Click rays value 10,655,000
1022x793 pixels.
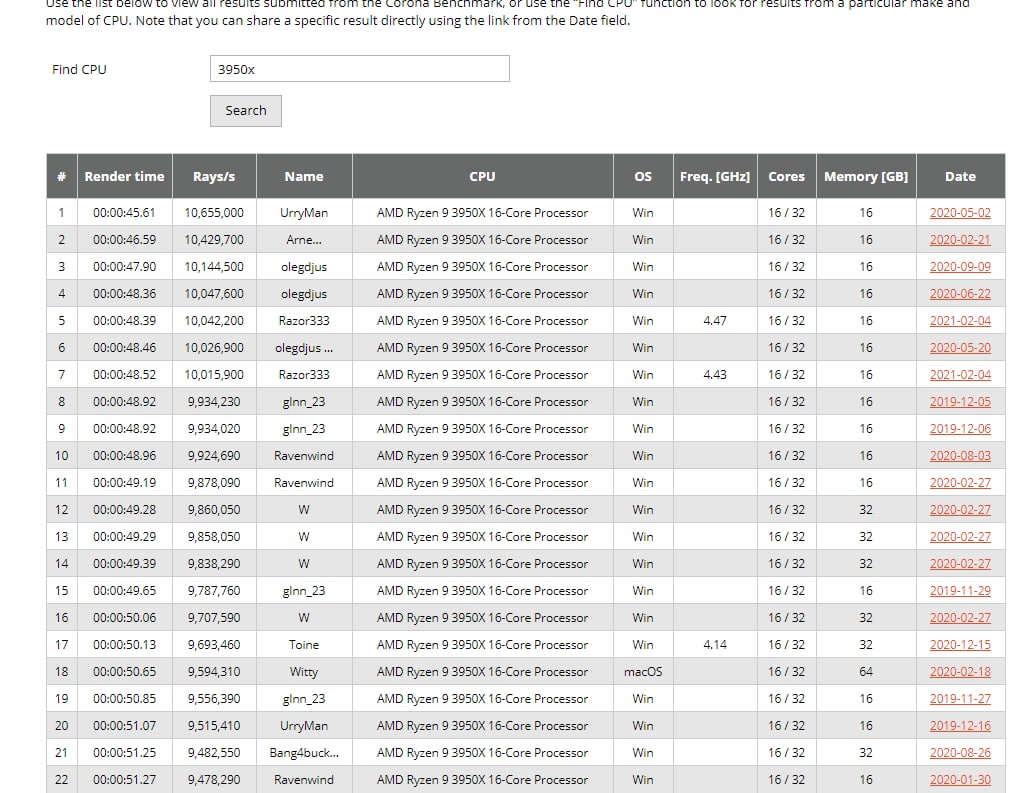click(214, 212)
